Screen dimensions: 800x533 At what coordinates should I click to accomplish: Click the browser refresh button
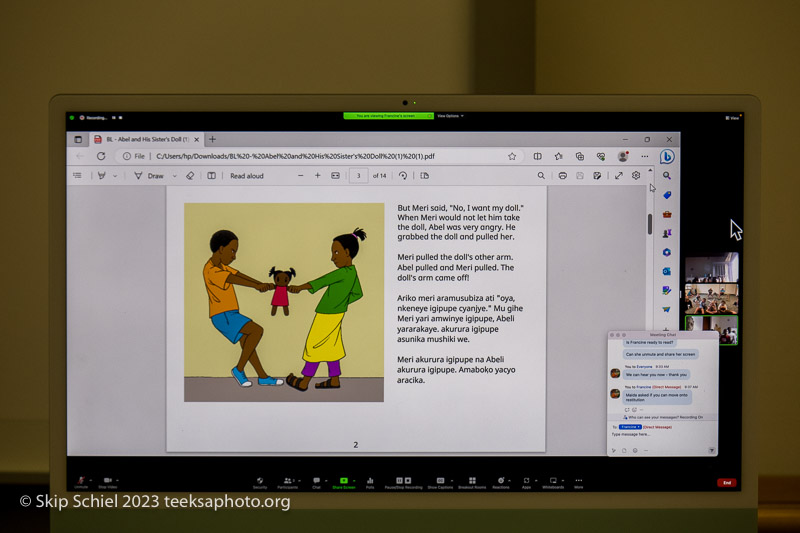click(101, 156)
